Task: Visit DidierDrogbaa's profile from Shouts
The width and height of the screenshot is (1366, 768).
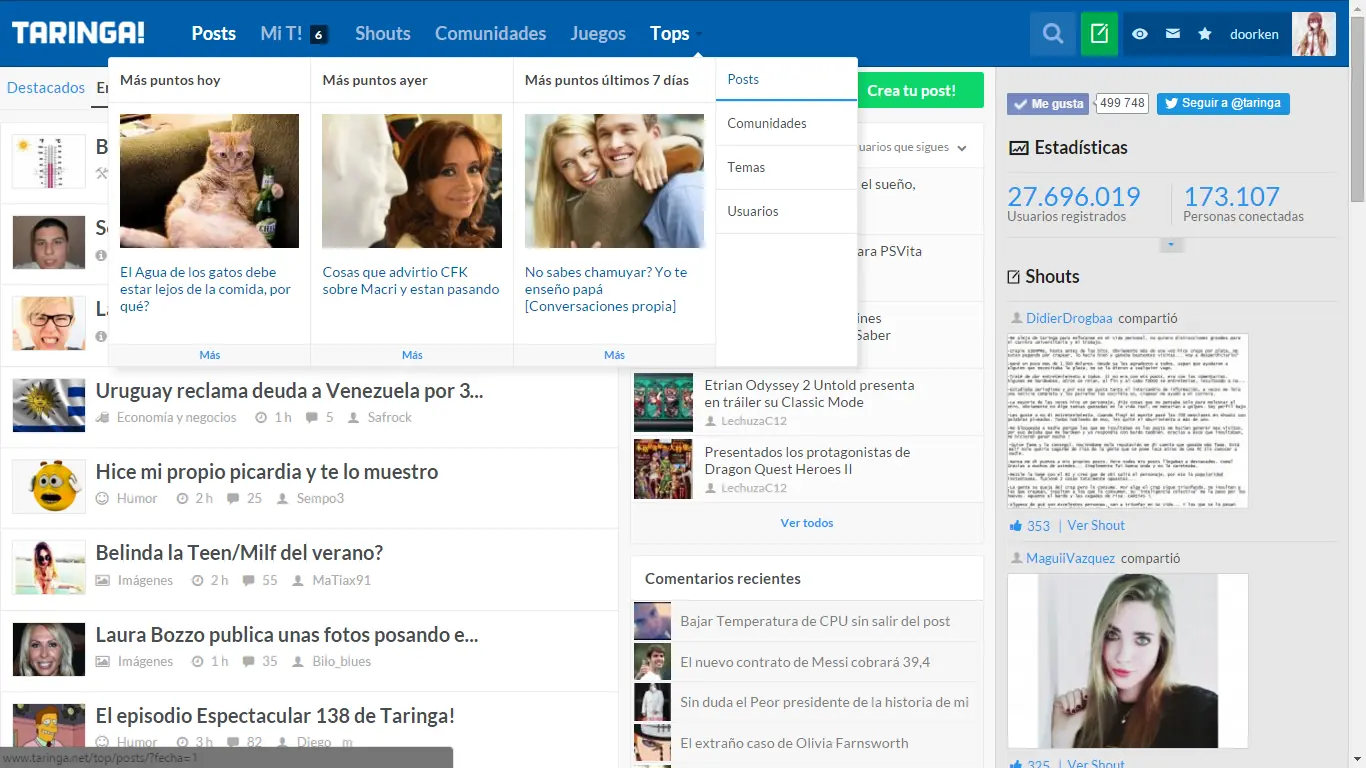Action: click(1069, 318)
